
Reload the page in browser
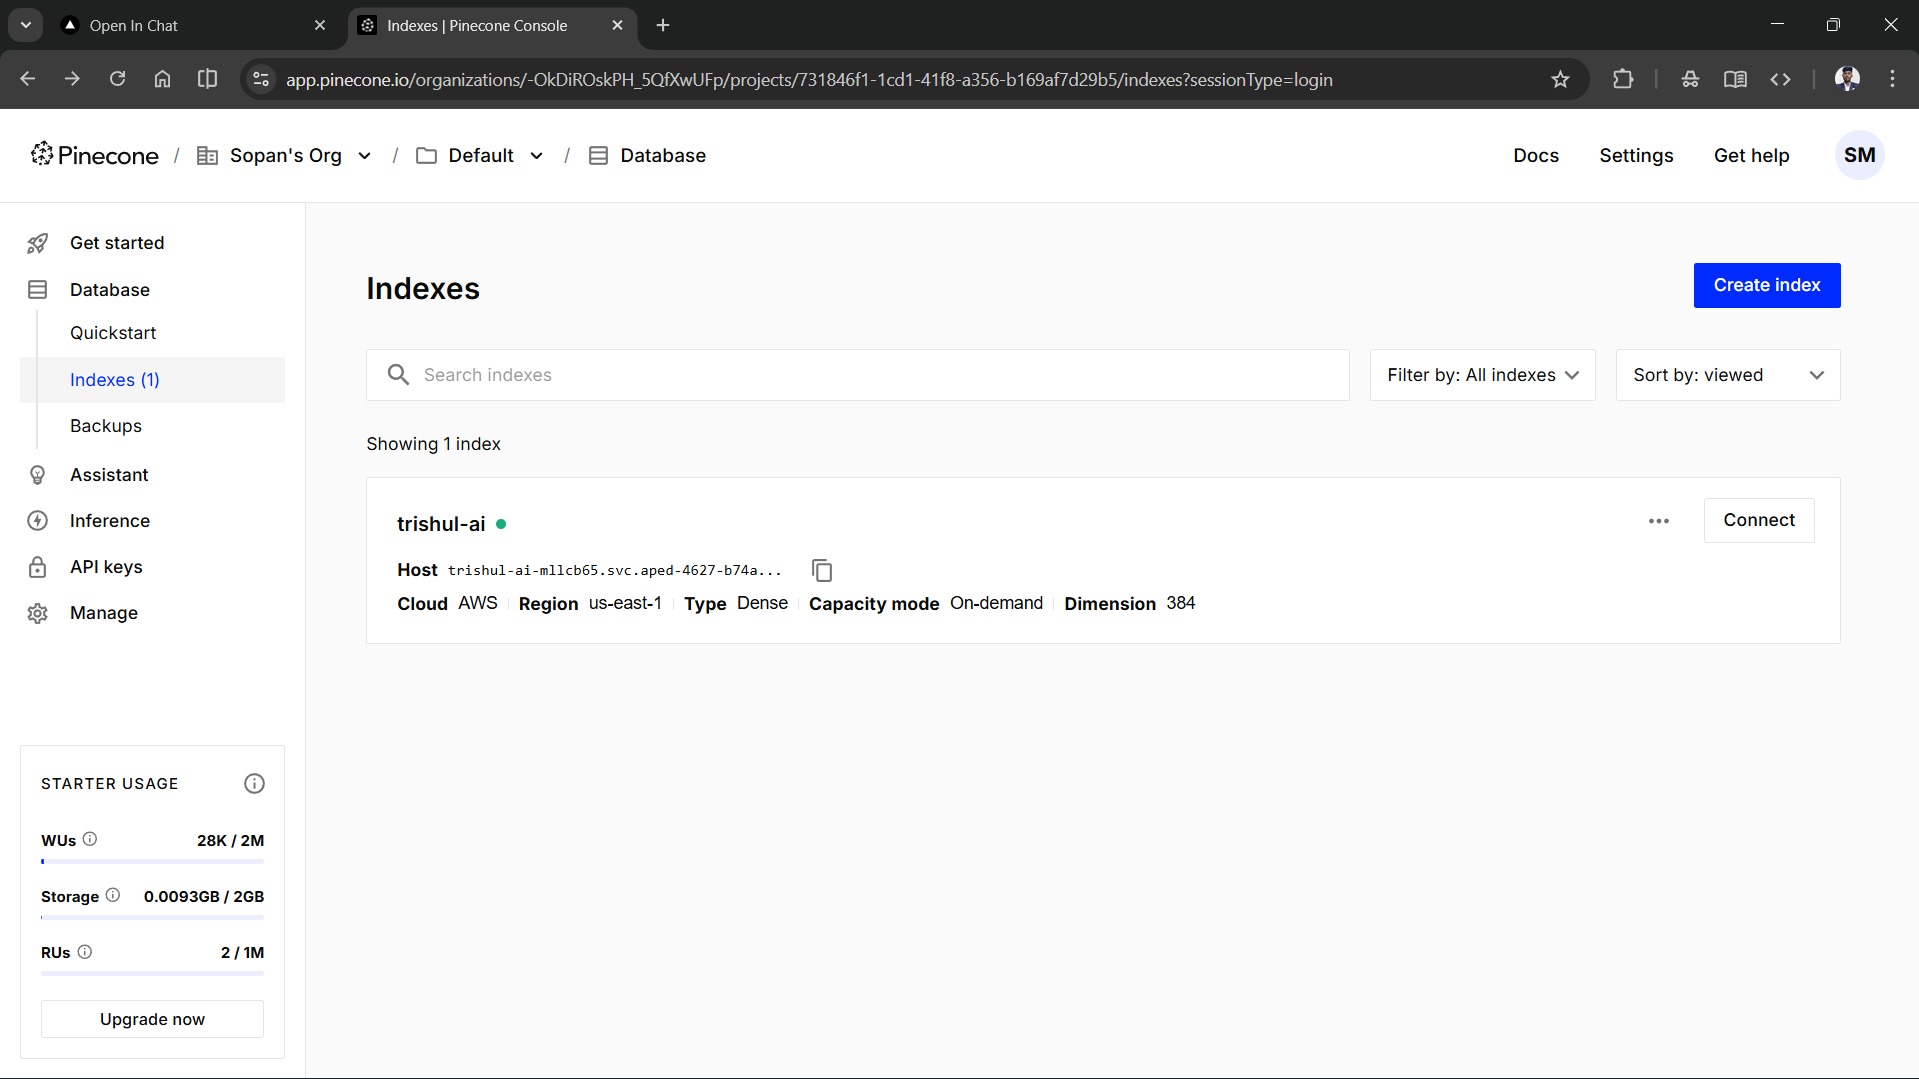click(118, 79)
